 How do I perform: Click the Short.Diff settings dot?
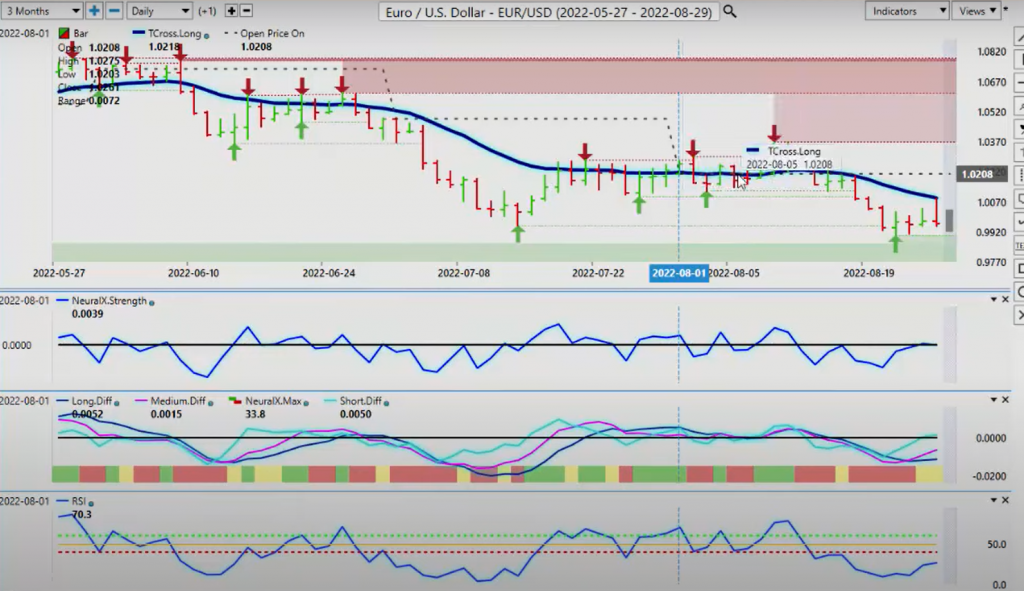coord(387,404)
